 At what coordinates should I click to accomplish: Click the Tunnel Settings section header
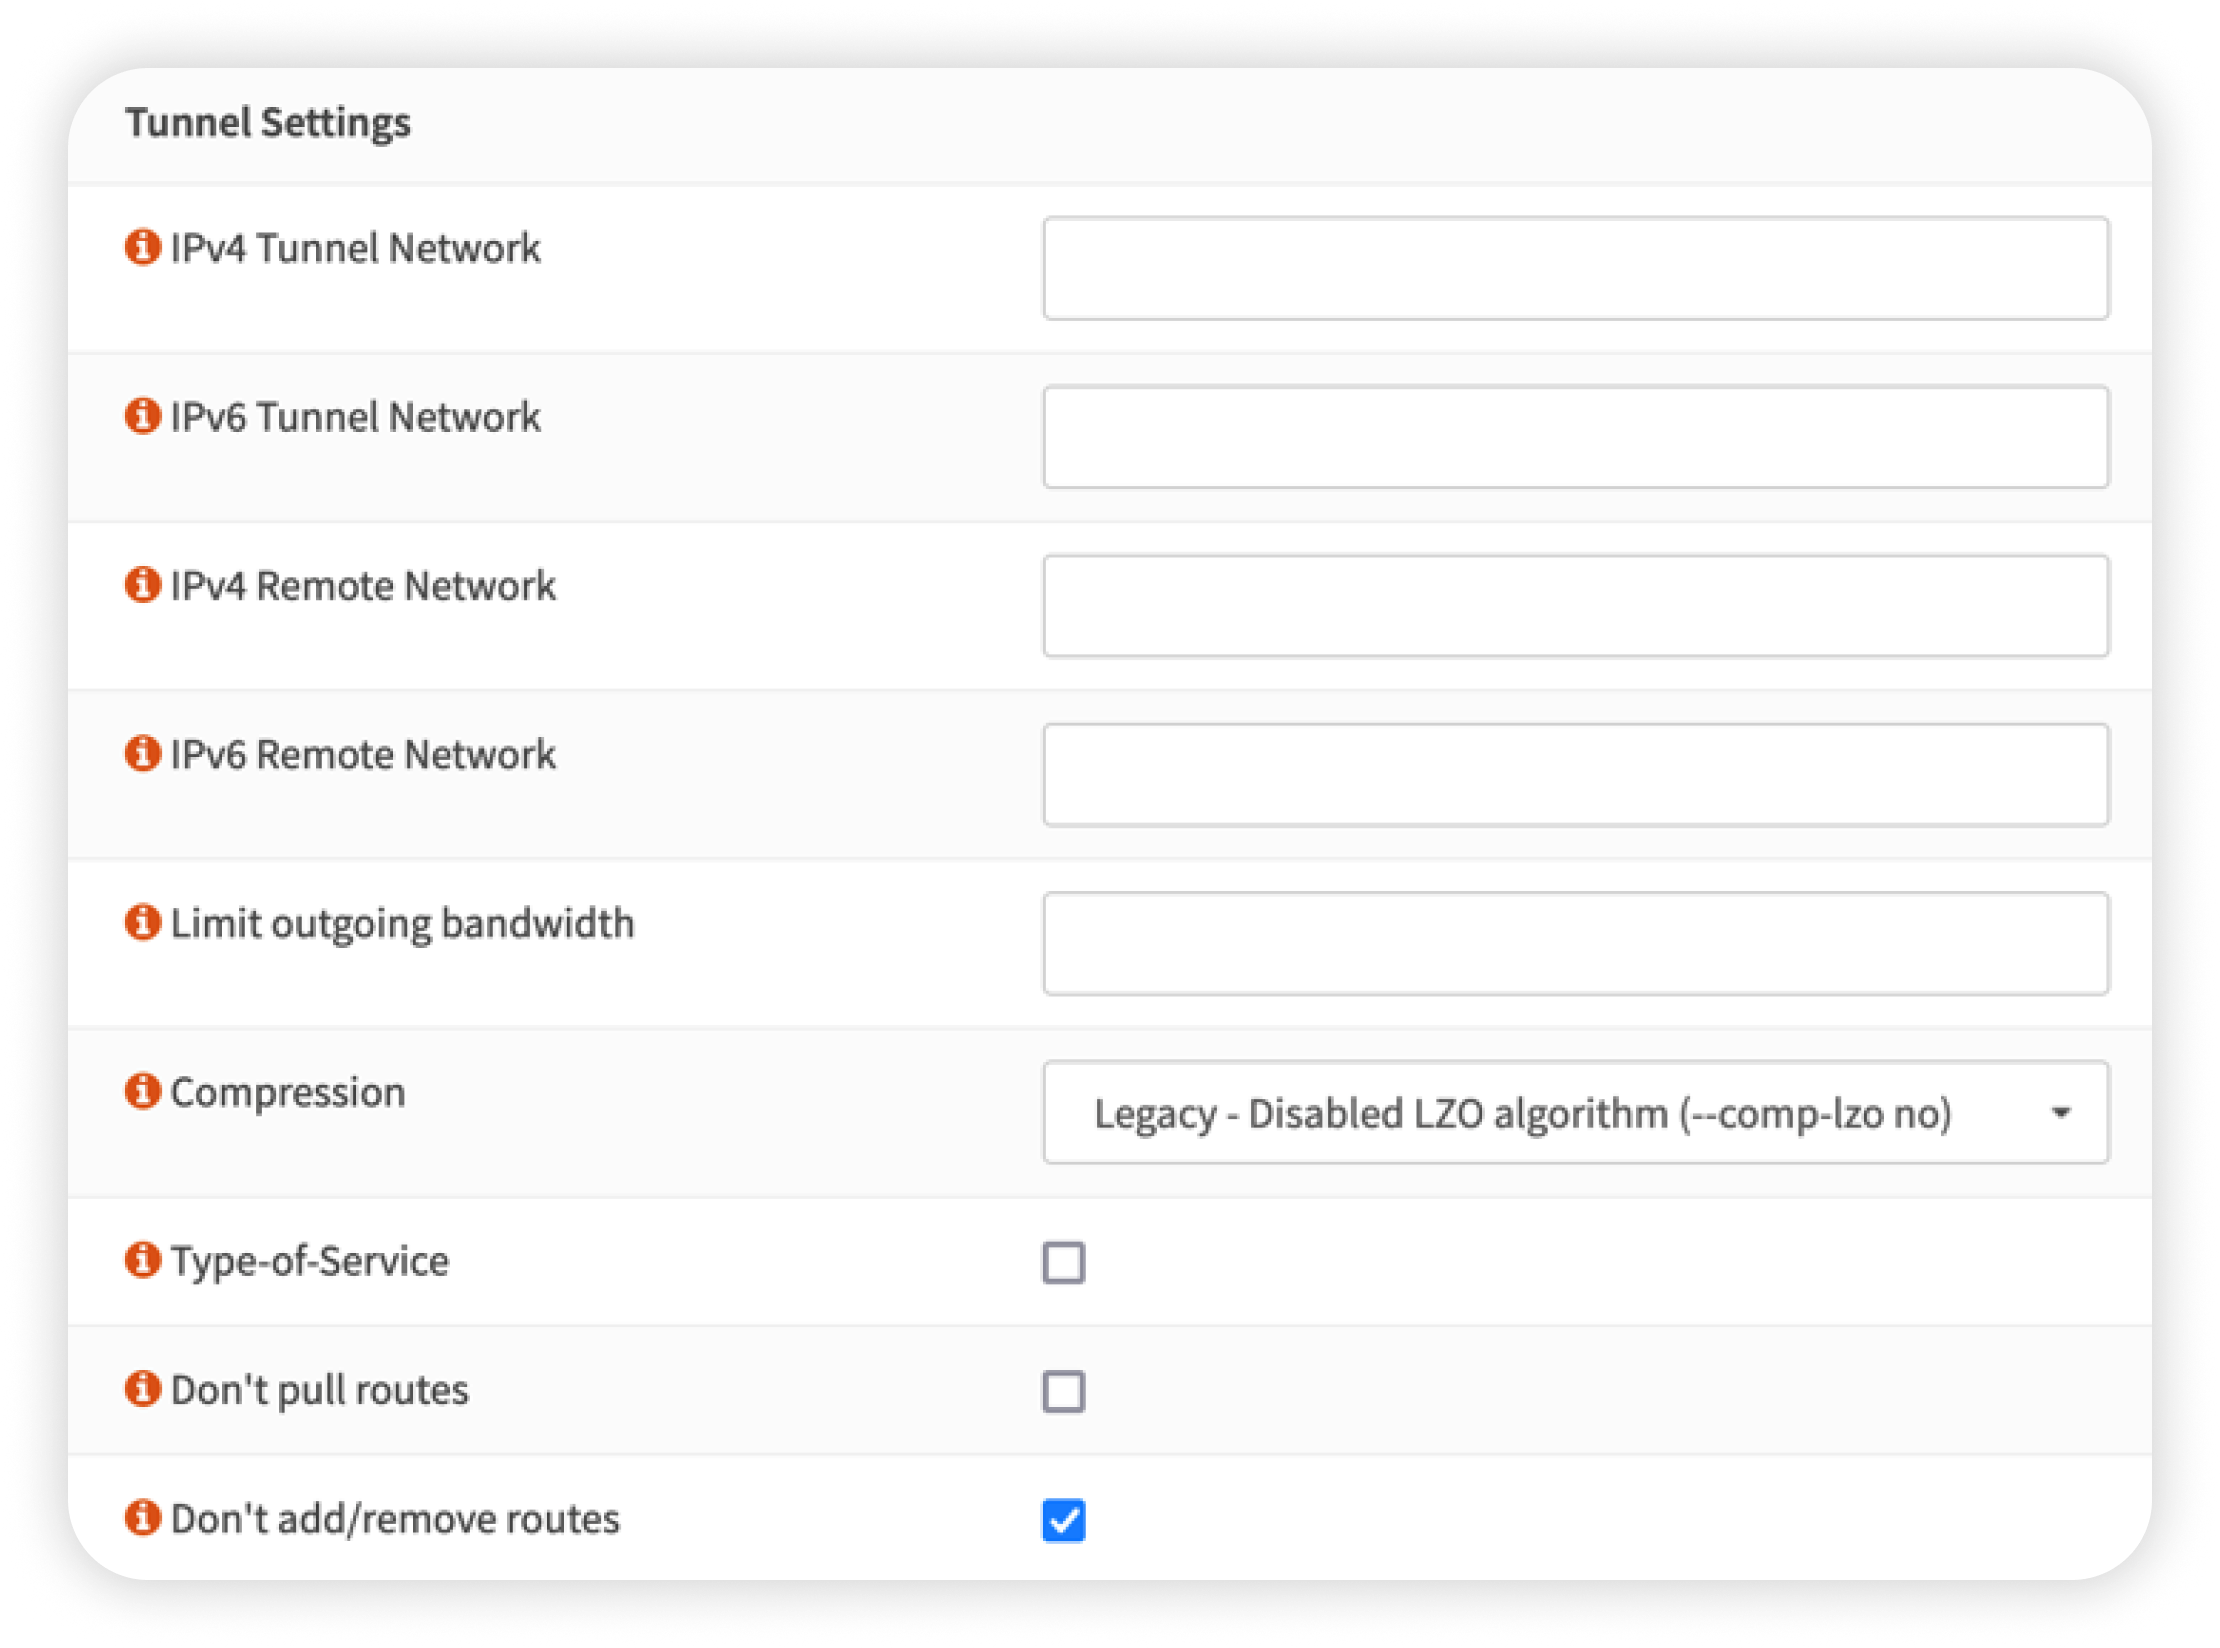(268, 123)
